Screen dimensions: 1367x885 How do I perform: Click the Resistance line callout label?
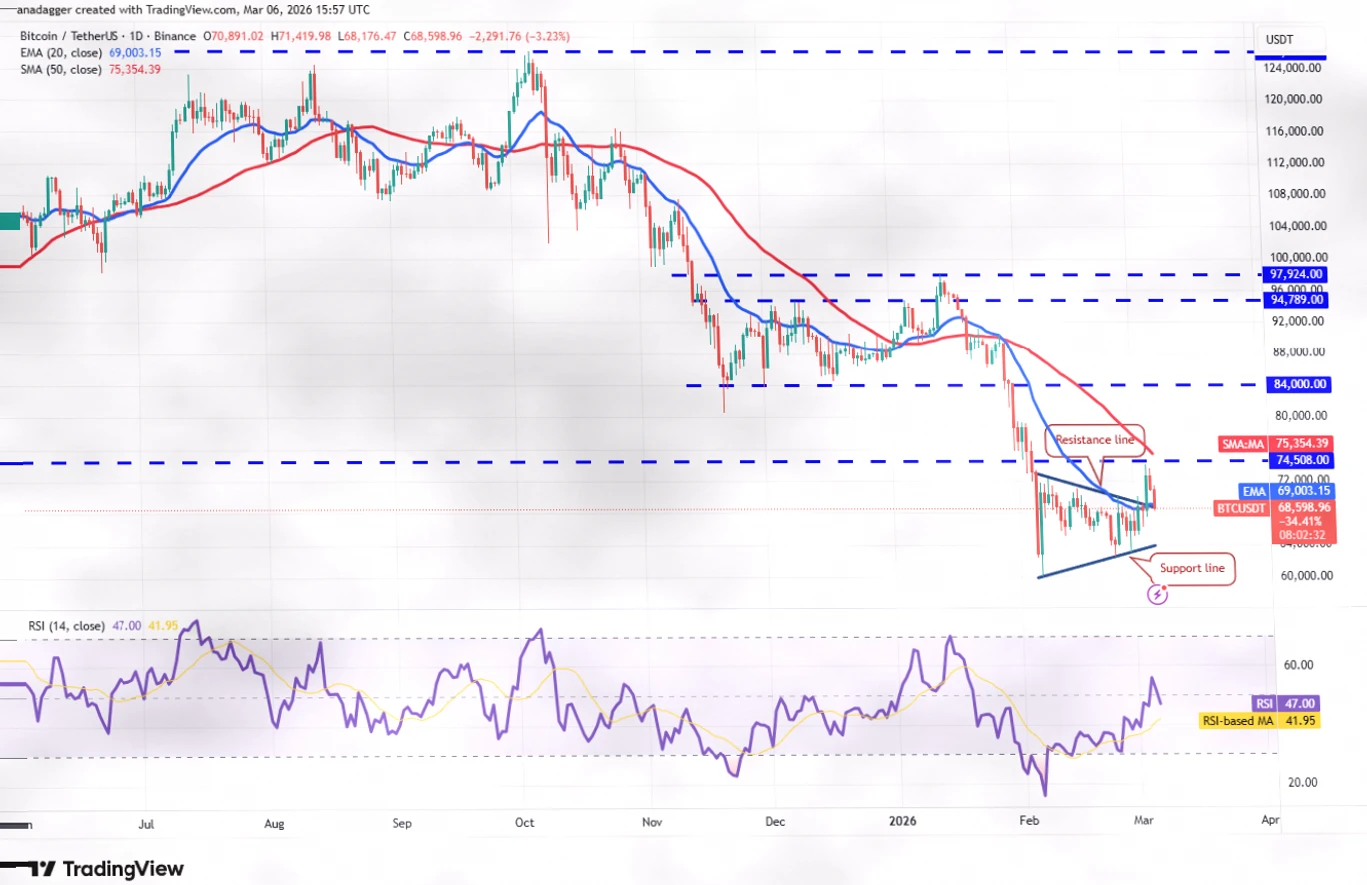point(1096,440)
